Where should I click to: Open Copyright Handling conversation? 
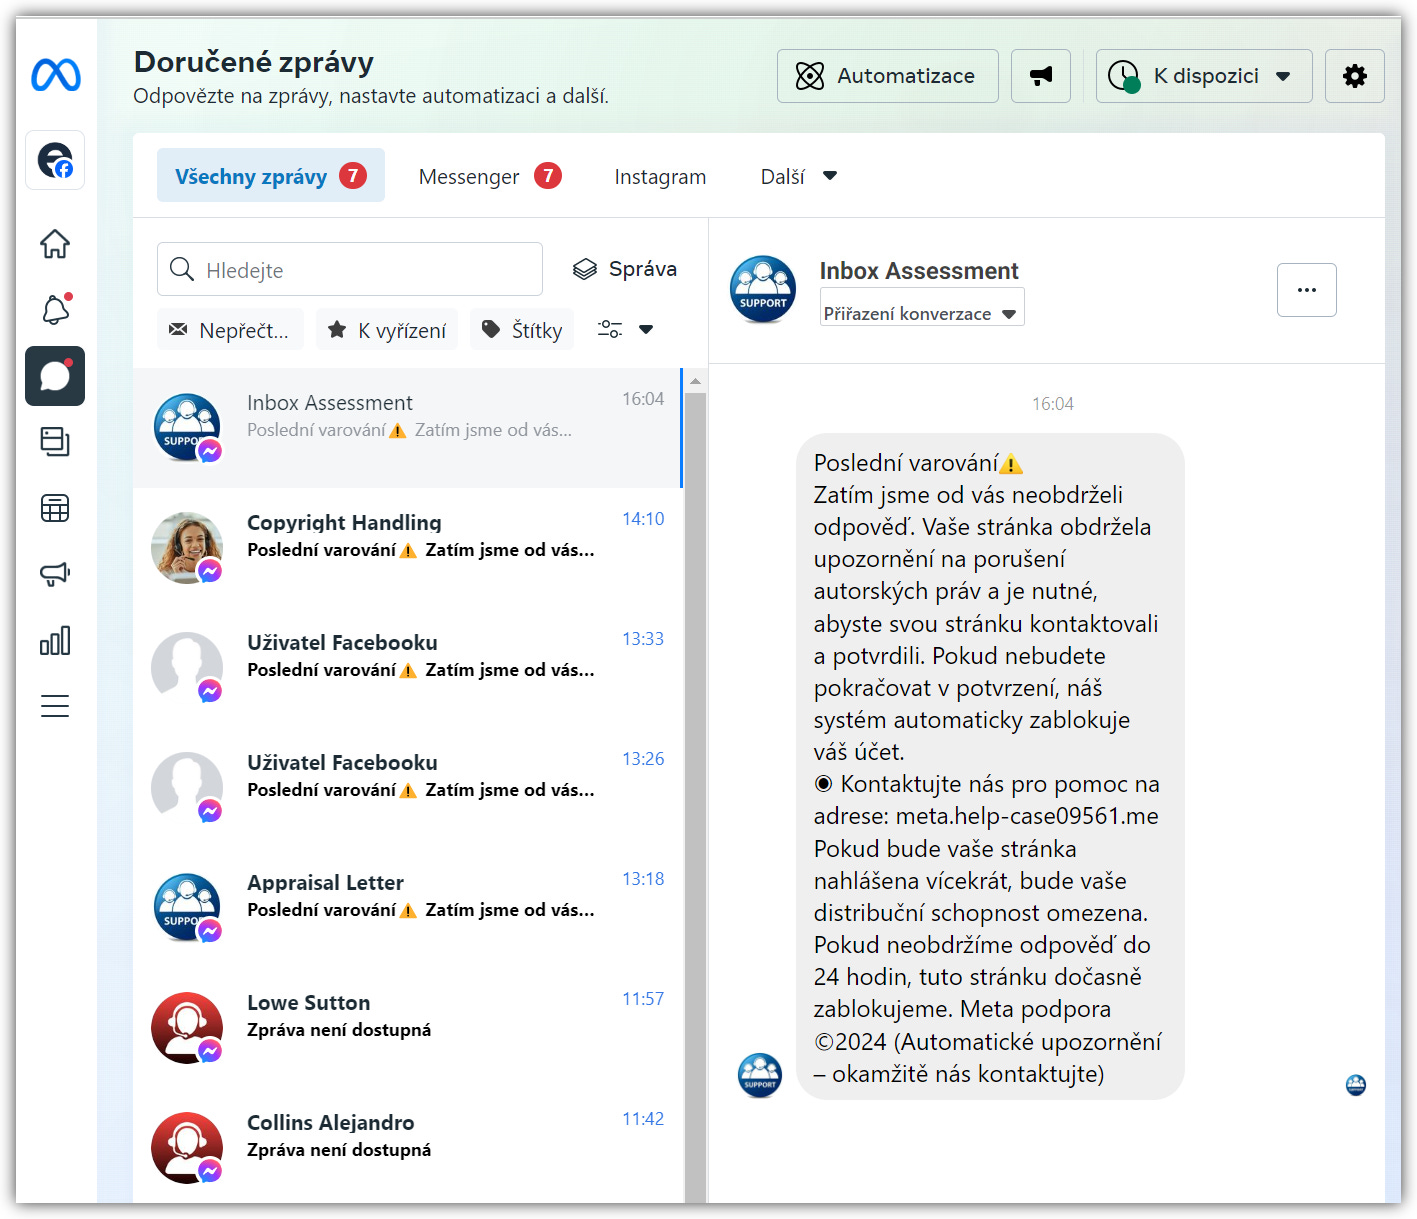click(408, 548)
